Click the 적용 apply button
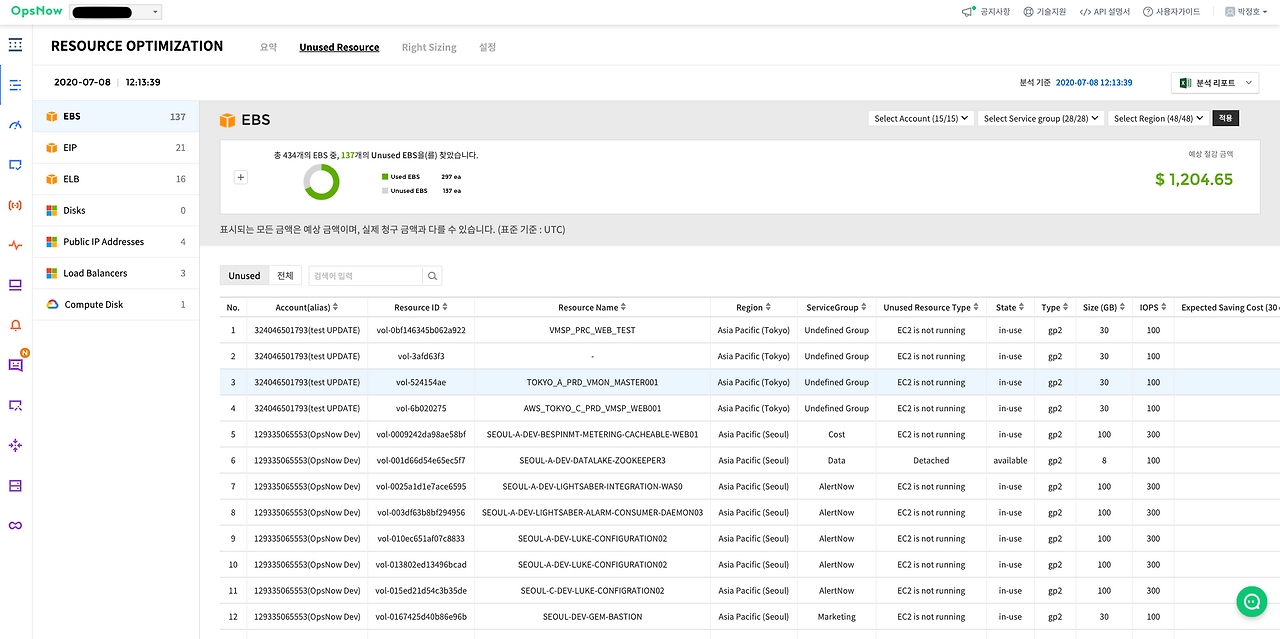Image resolution: width=1280 pixels, height=639 pixels. (x=1225, y=118)
